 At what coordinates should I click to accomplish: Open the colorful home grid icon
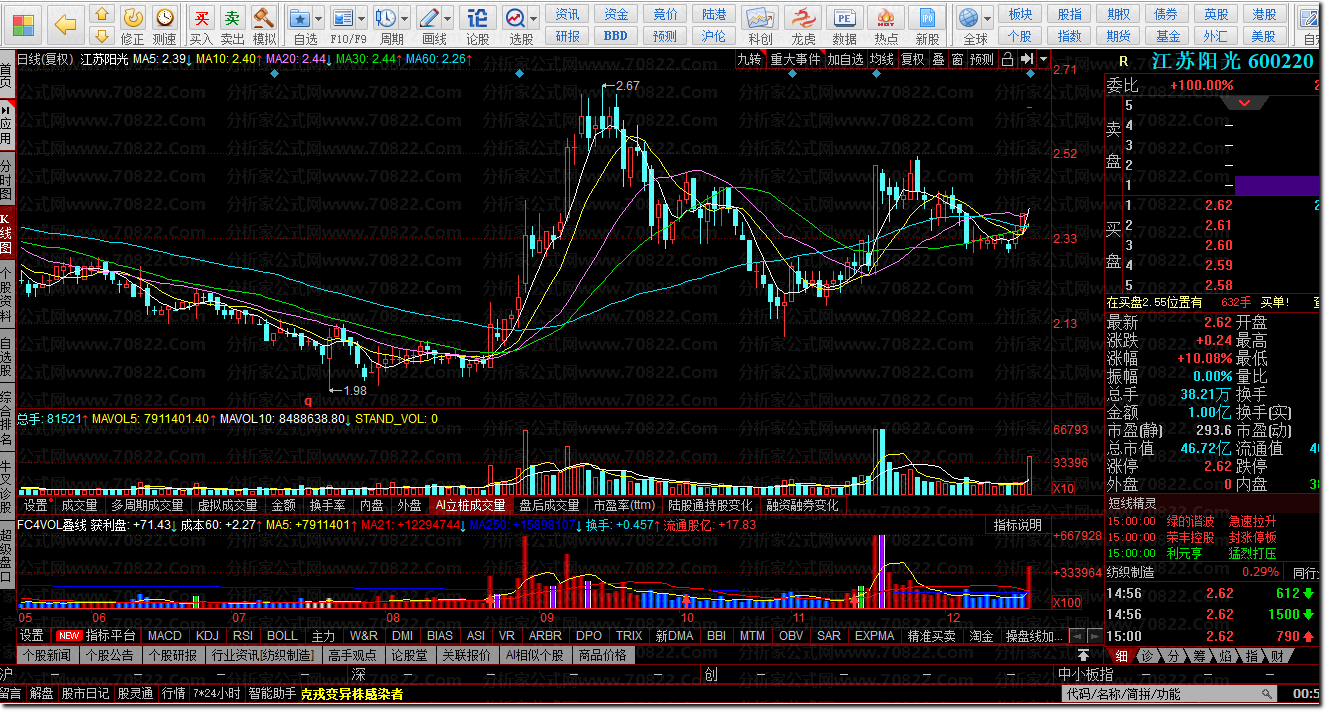[x=22, y=23]
